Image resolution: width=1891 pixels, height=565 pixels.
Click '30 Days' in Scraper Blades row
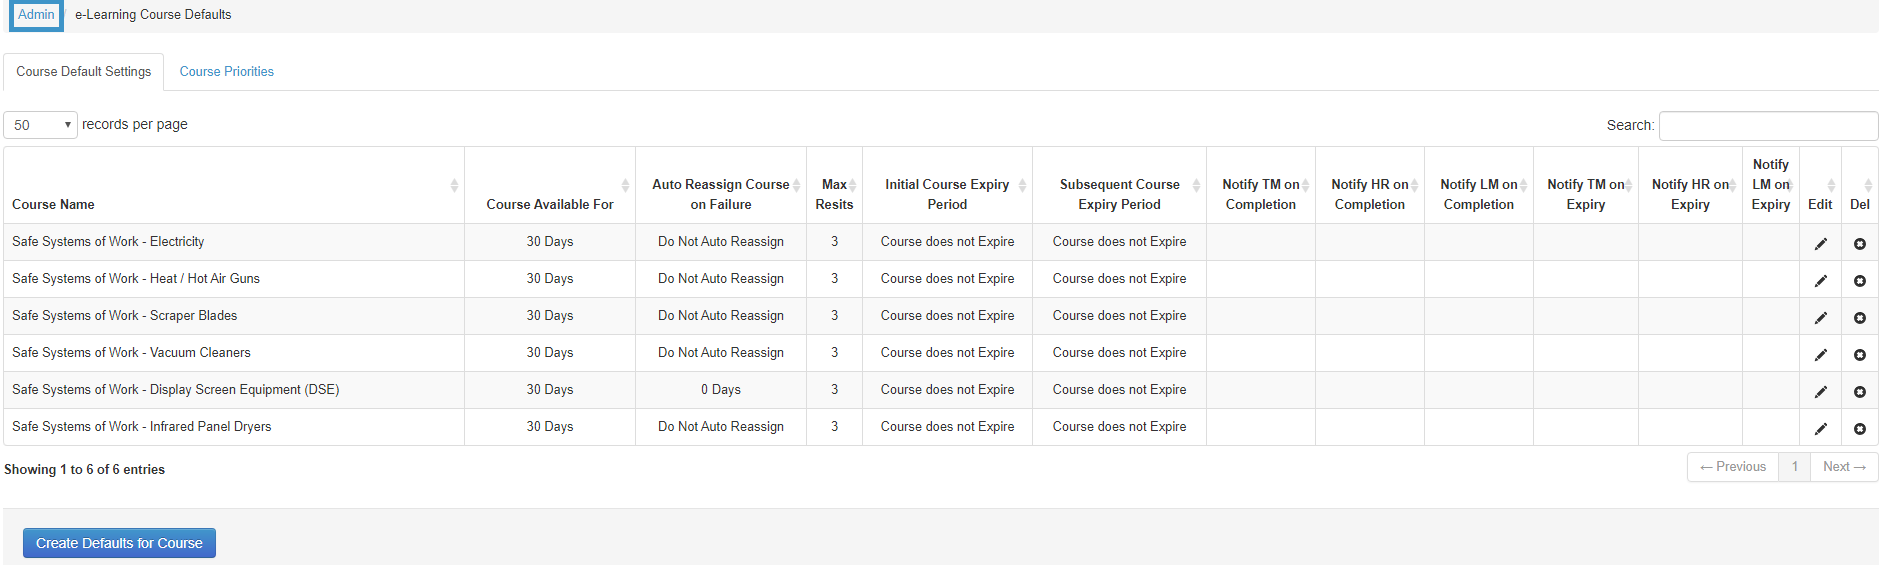[x=550, y=316]
